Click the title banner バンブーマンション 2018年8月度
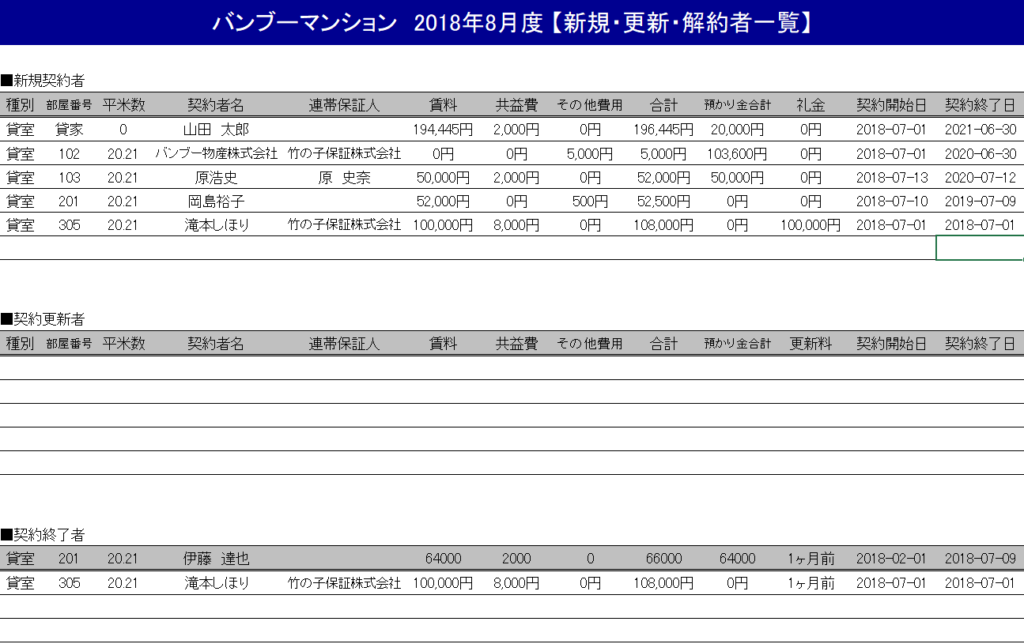This screenshot has height=644, width=1024. [512, 23]
